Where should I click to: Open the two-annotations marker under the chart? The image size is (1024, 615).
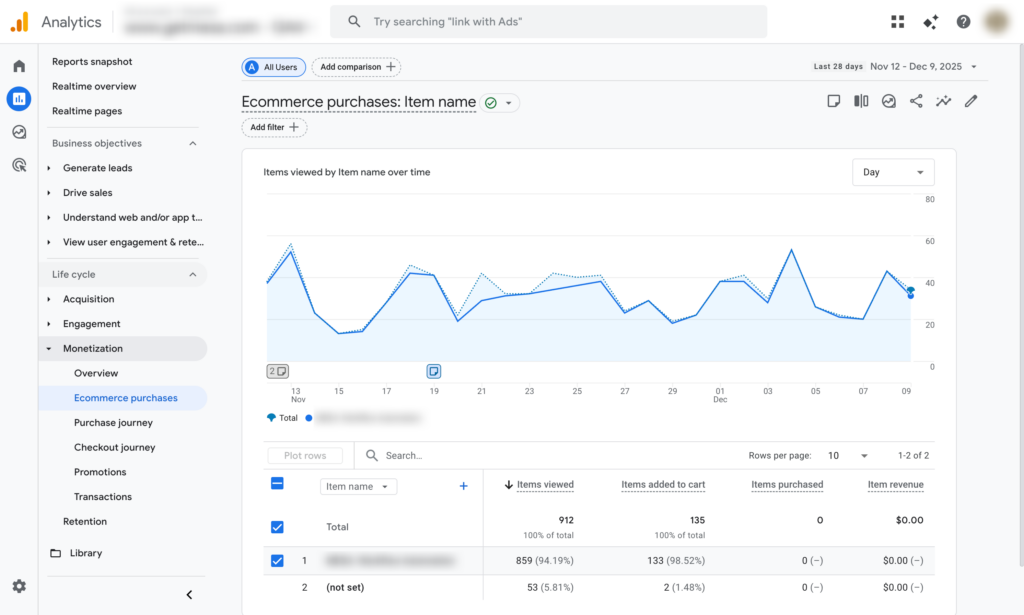278,371
